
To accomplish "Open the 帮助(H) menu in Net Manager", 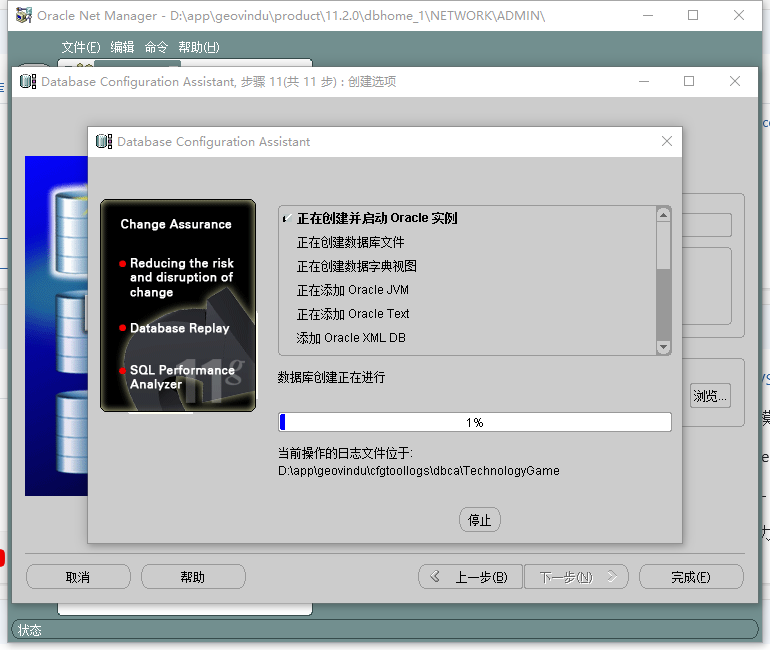I will pyautogui.click(x=199, y=47).
